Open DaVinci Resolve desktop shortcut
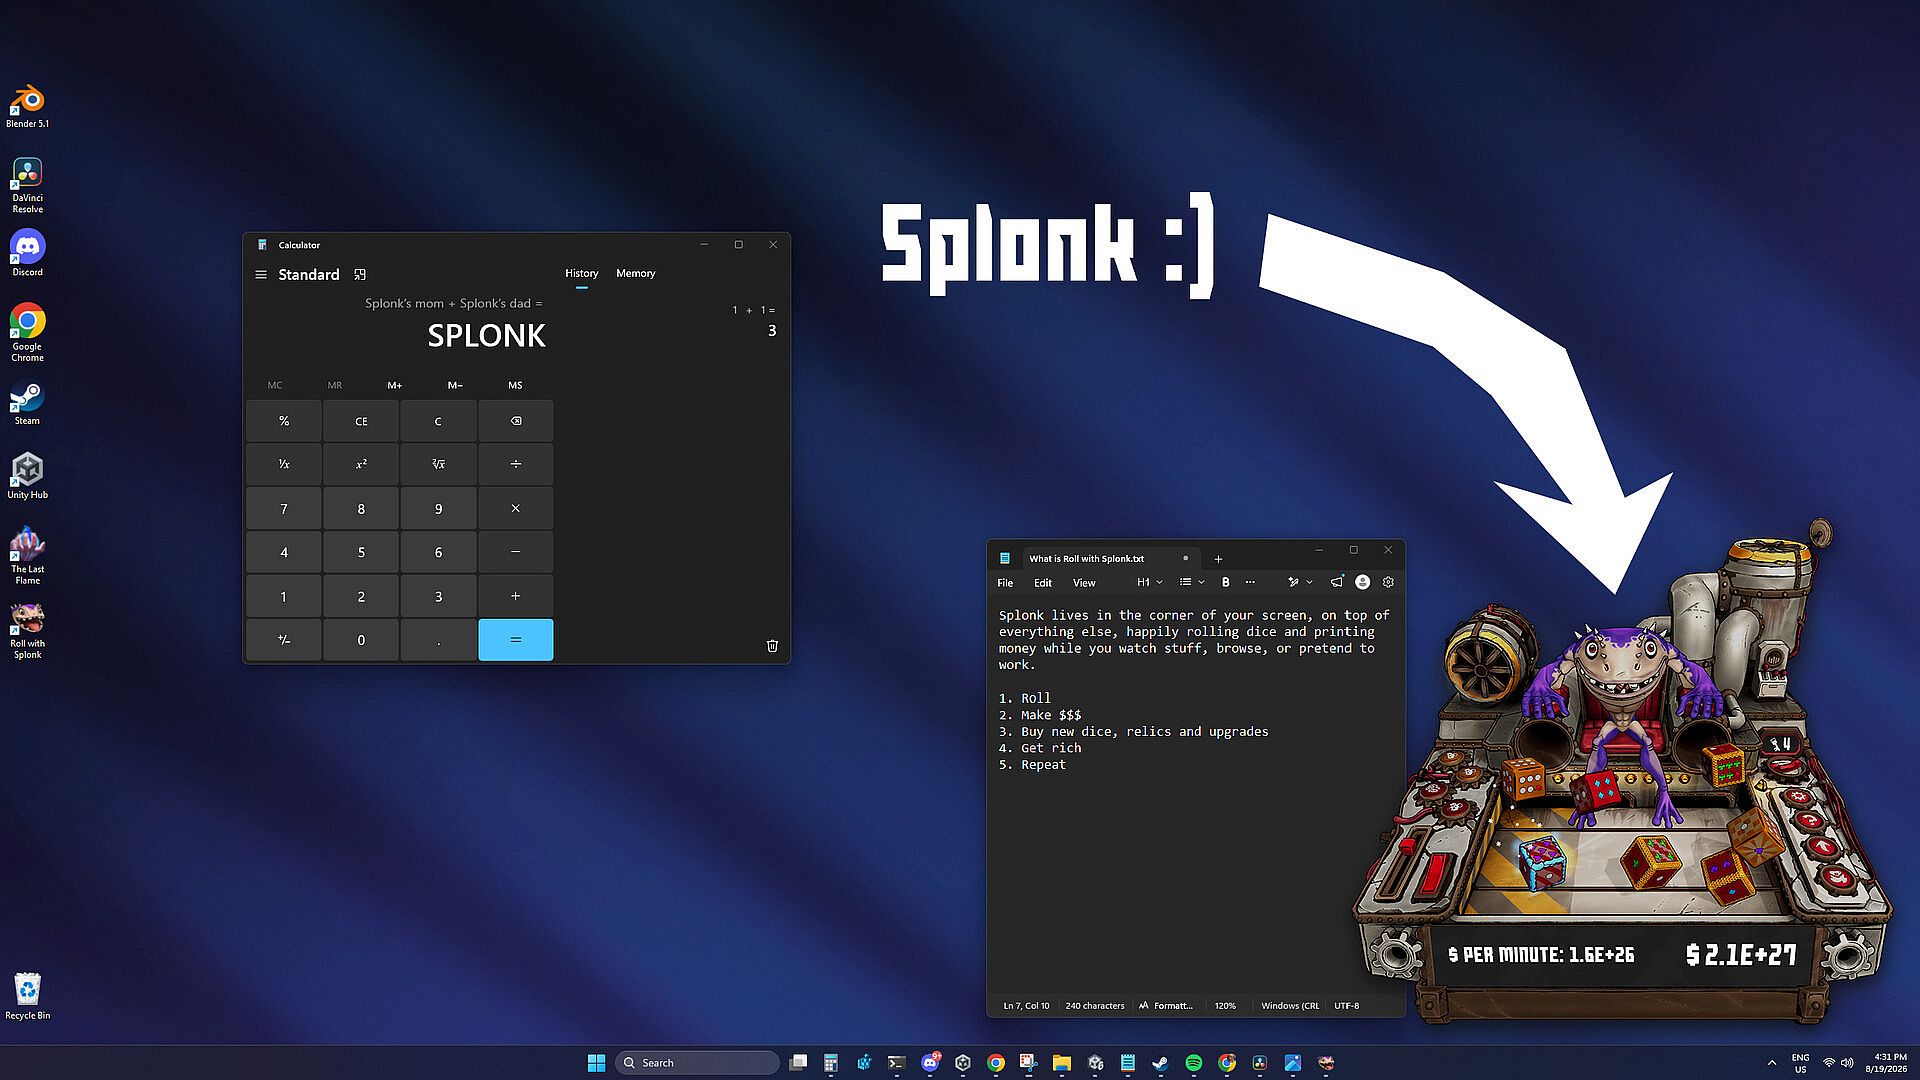Image resolution: width=1920 pixels, height=1080 pixels. click(27, 185)
